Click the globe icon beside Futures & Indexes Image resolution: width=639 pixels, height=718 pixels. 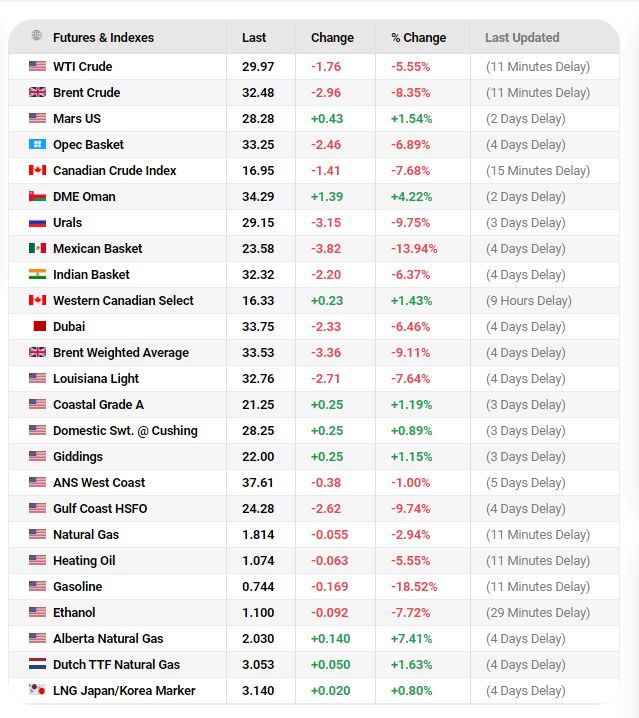click(x=37, y=35)
